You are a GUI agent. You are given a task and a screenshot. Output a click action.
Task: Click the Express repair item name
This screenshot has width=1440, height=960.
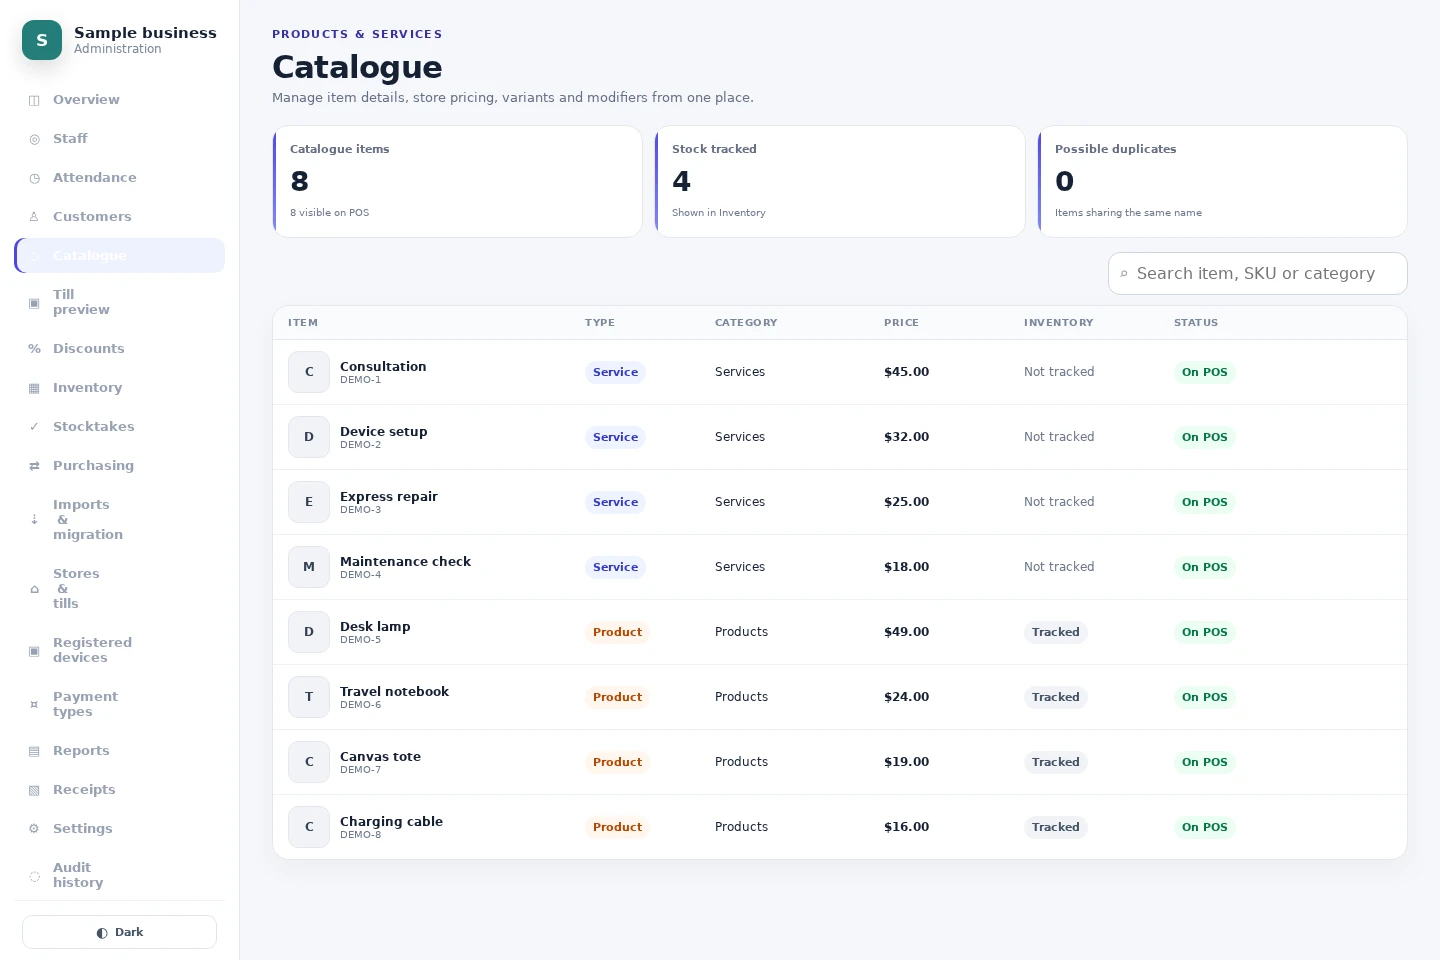pos(389,497)
